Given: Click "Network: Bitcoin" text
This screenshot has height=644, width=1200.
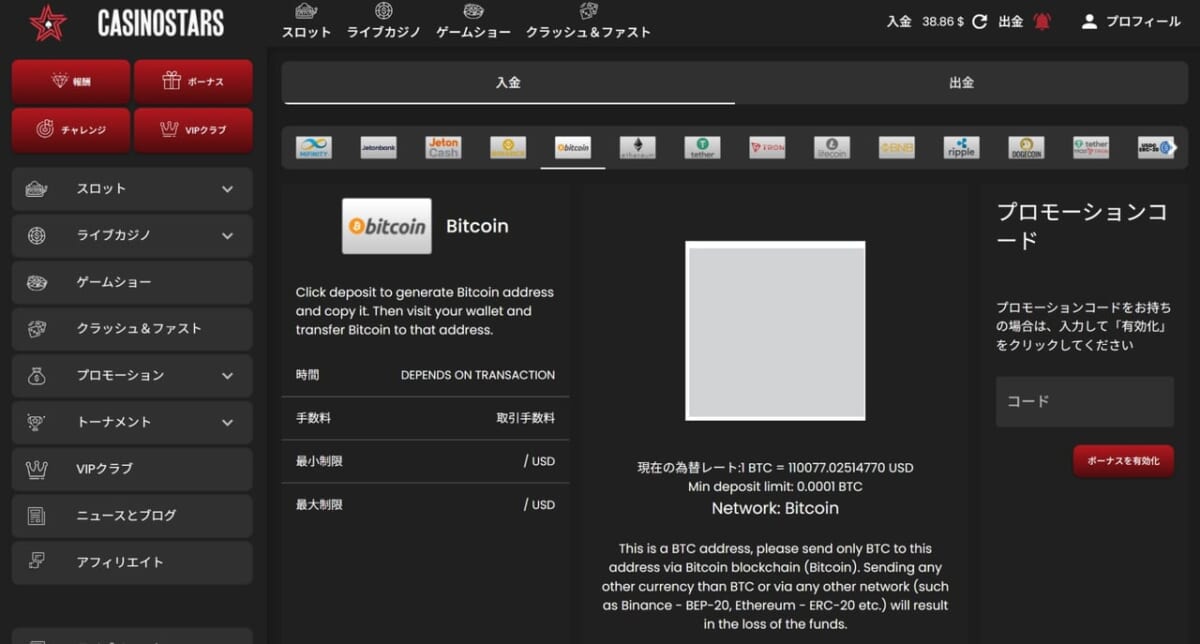Looking at the screenshot, I should pyautogui.click(x=775, y=508).
